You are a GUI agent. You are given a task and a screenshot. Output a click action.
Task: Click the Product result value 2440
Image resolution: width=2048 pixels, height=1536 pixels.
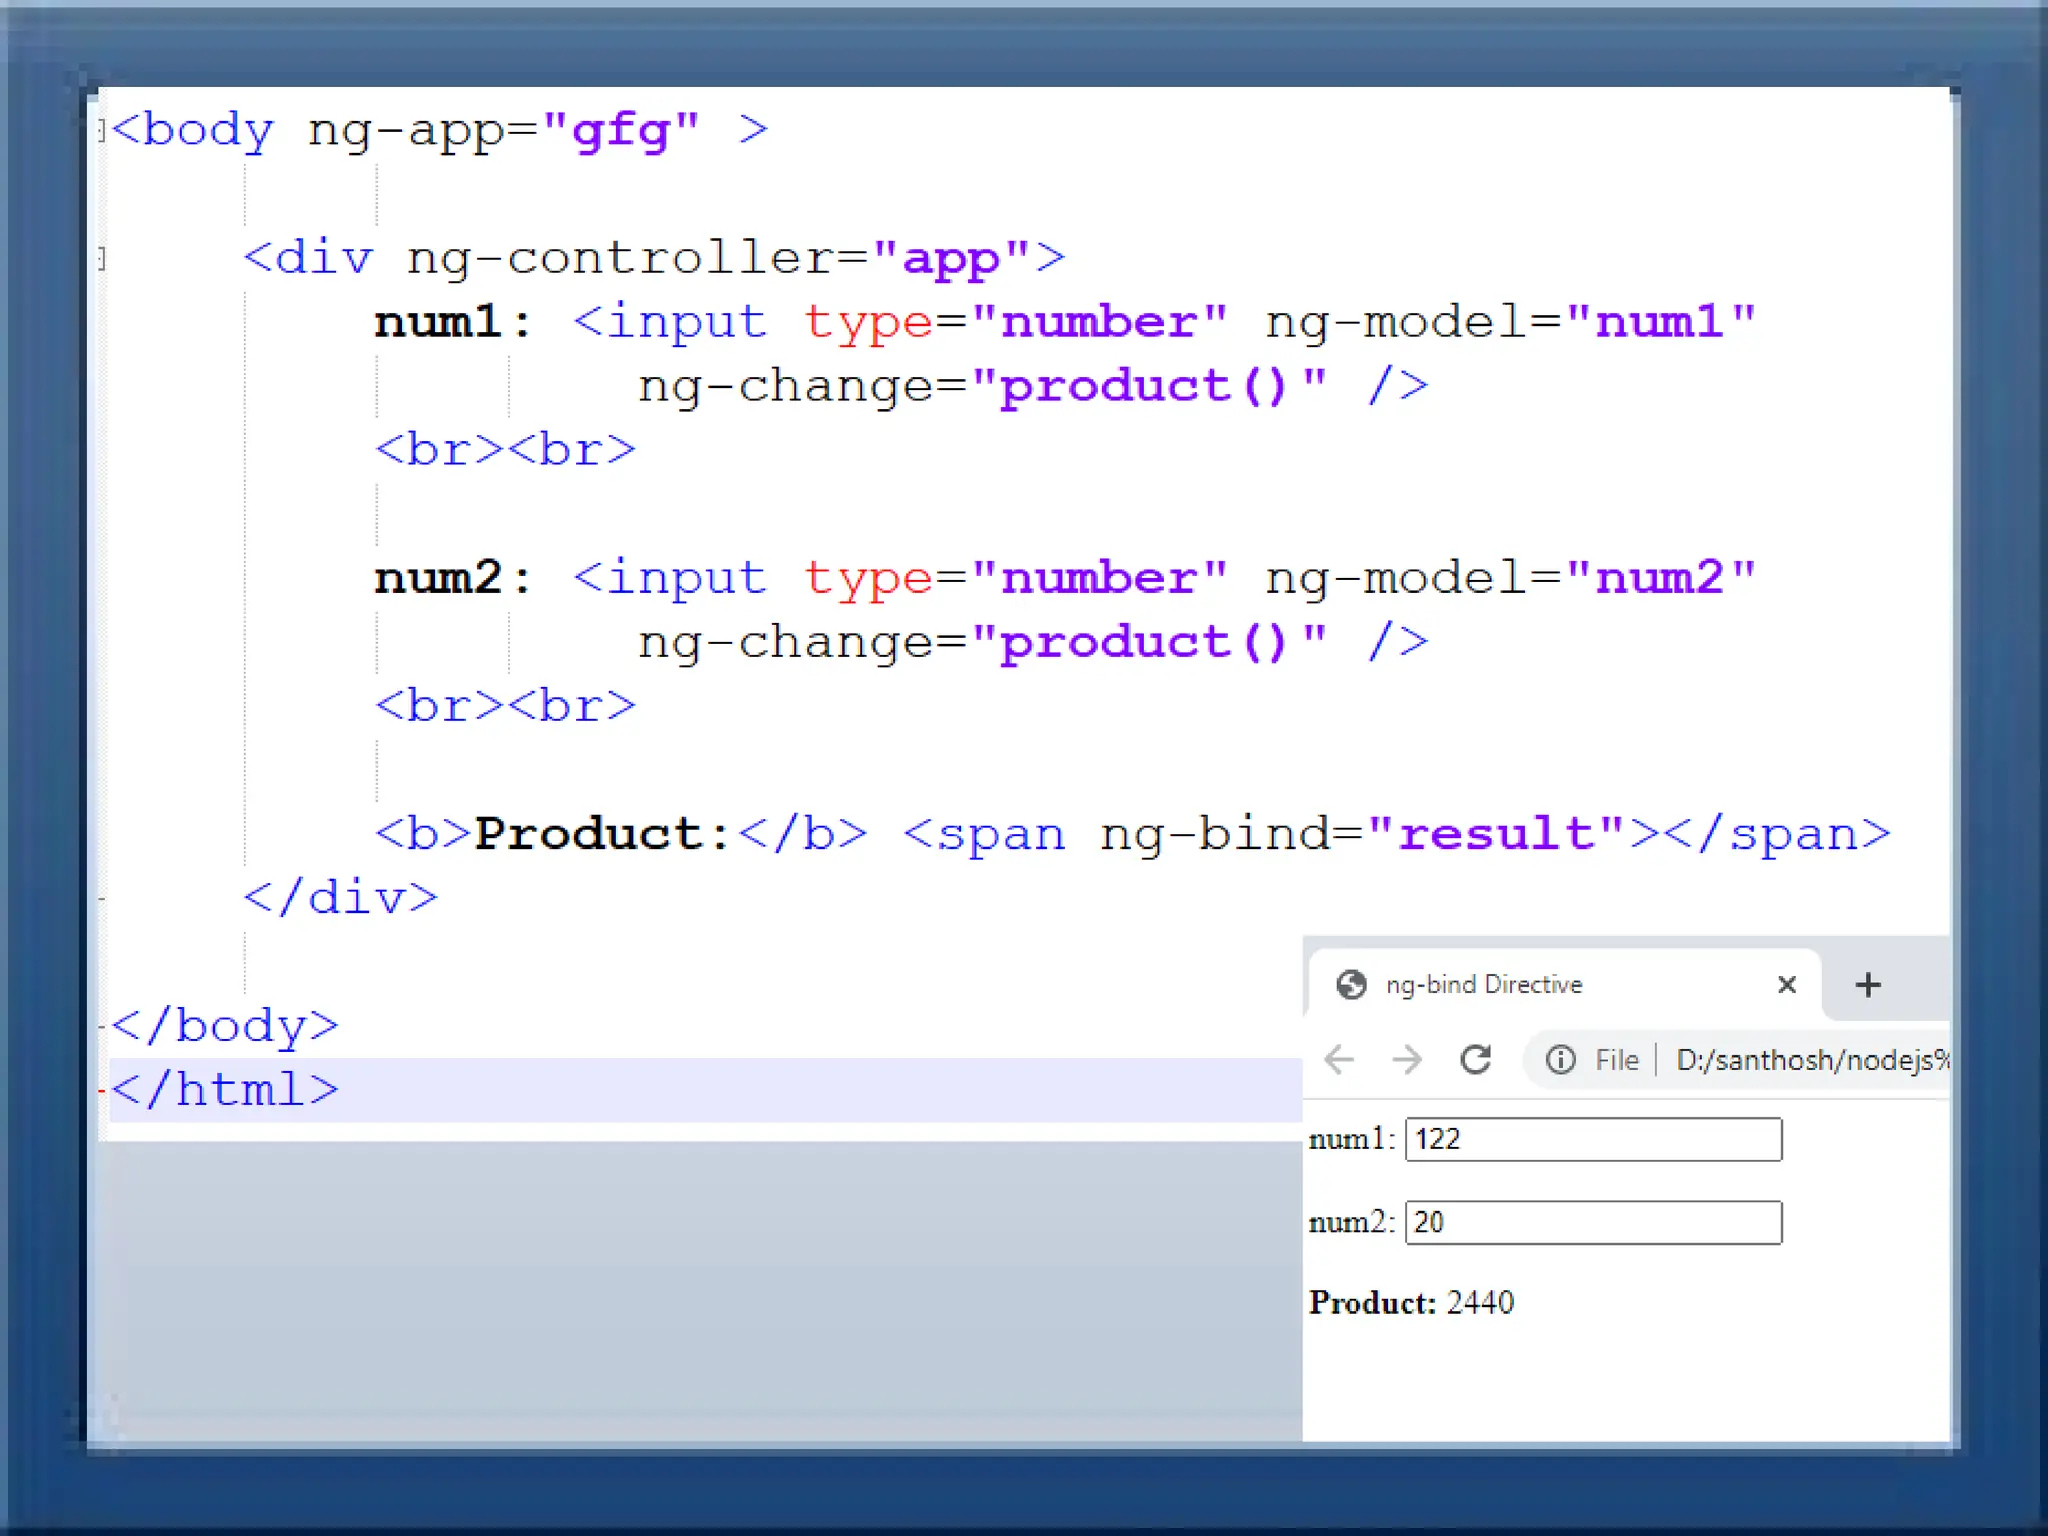coord(1480,1303)
